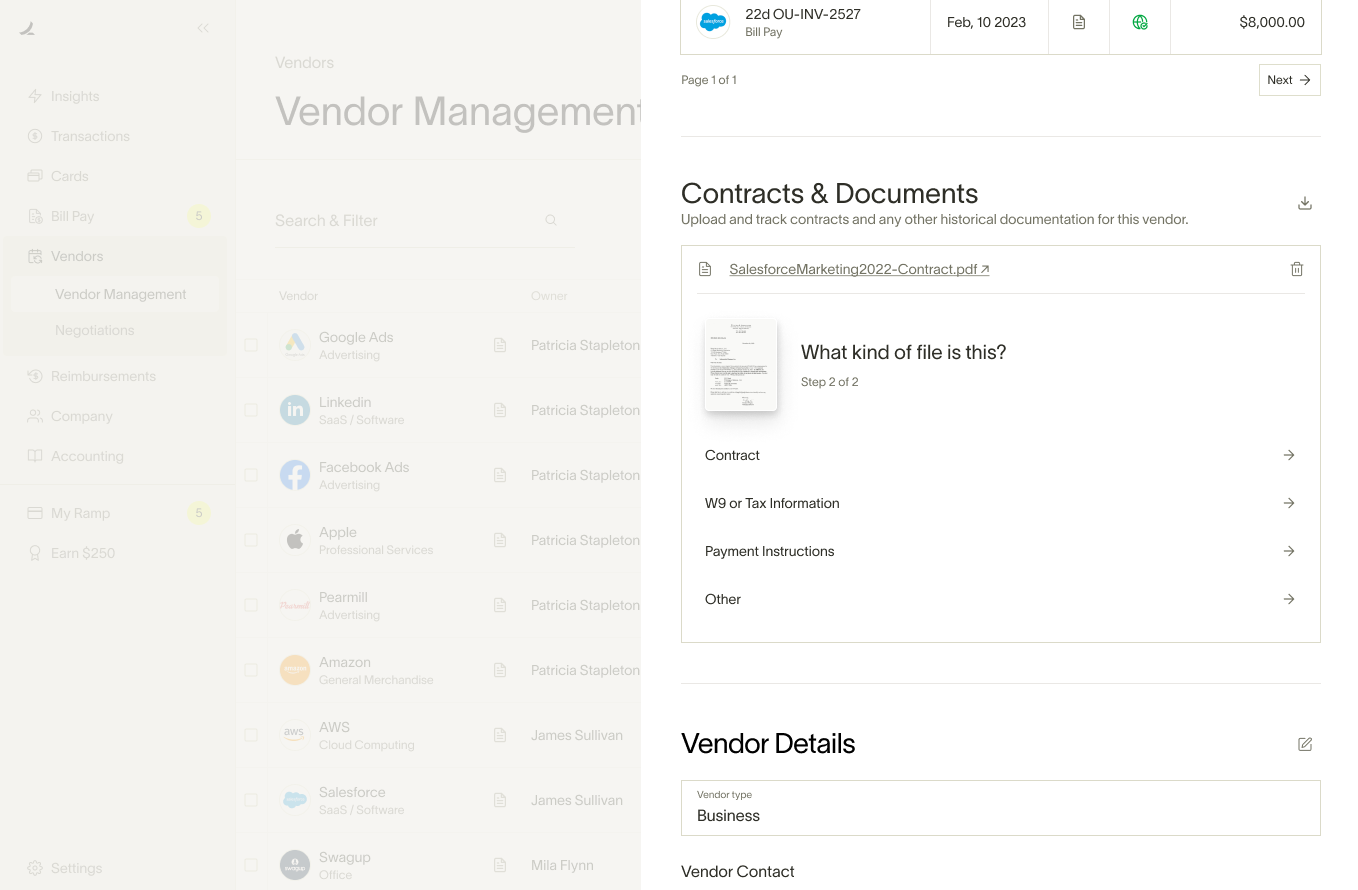Open the Vendors section in the sidebar

coord(115,256)
